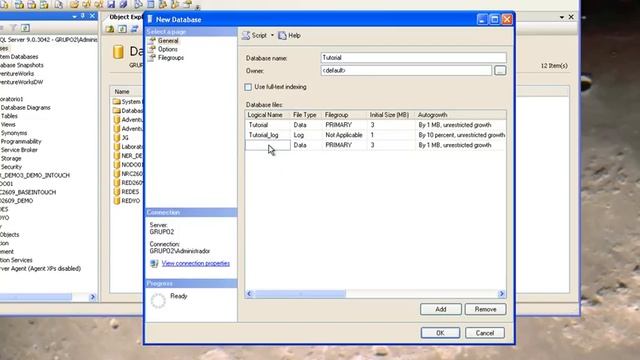This screenshot has width=640, height=360.
Task: Select the System folder in details list
Action: [127, 102]
